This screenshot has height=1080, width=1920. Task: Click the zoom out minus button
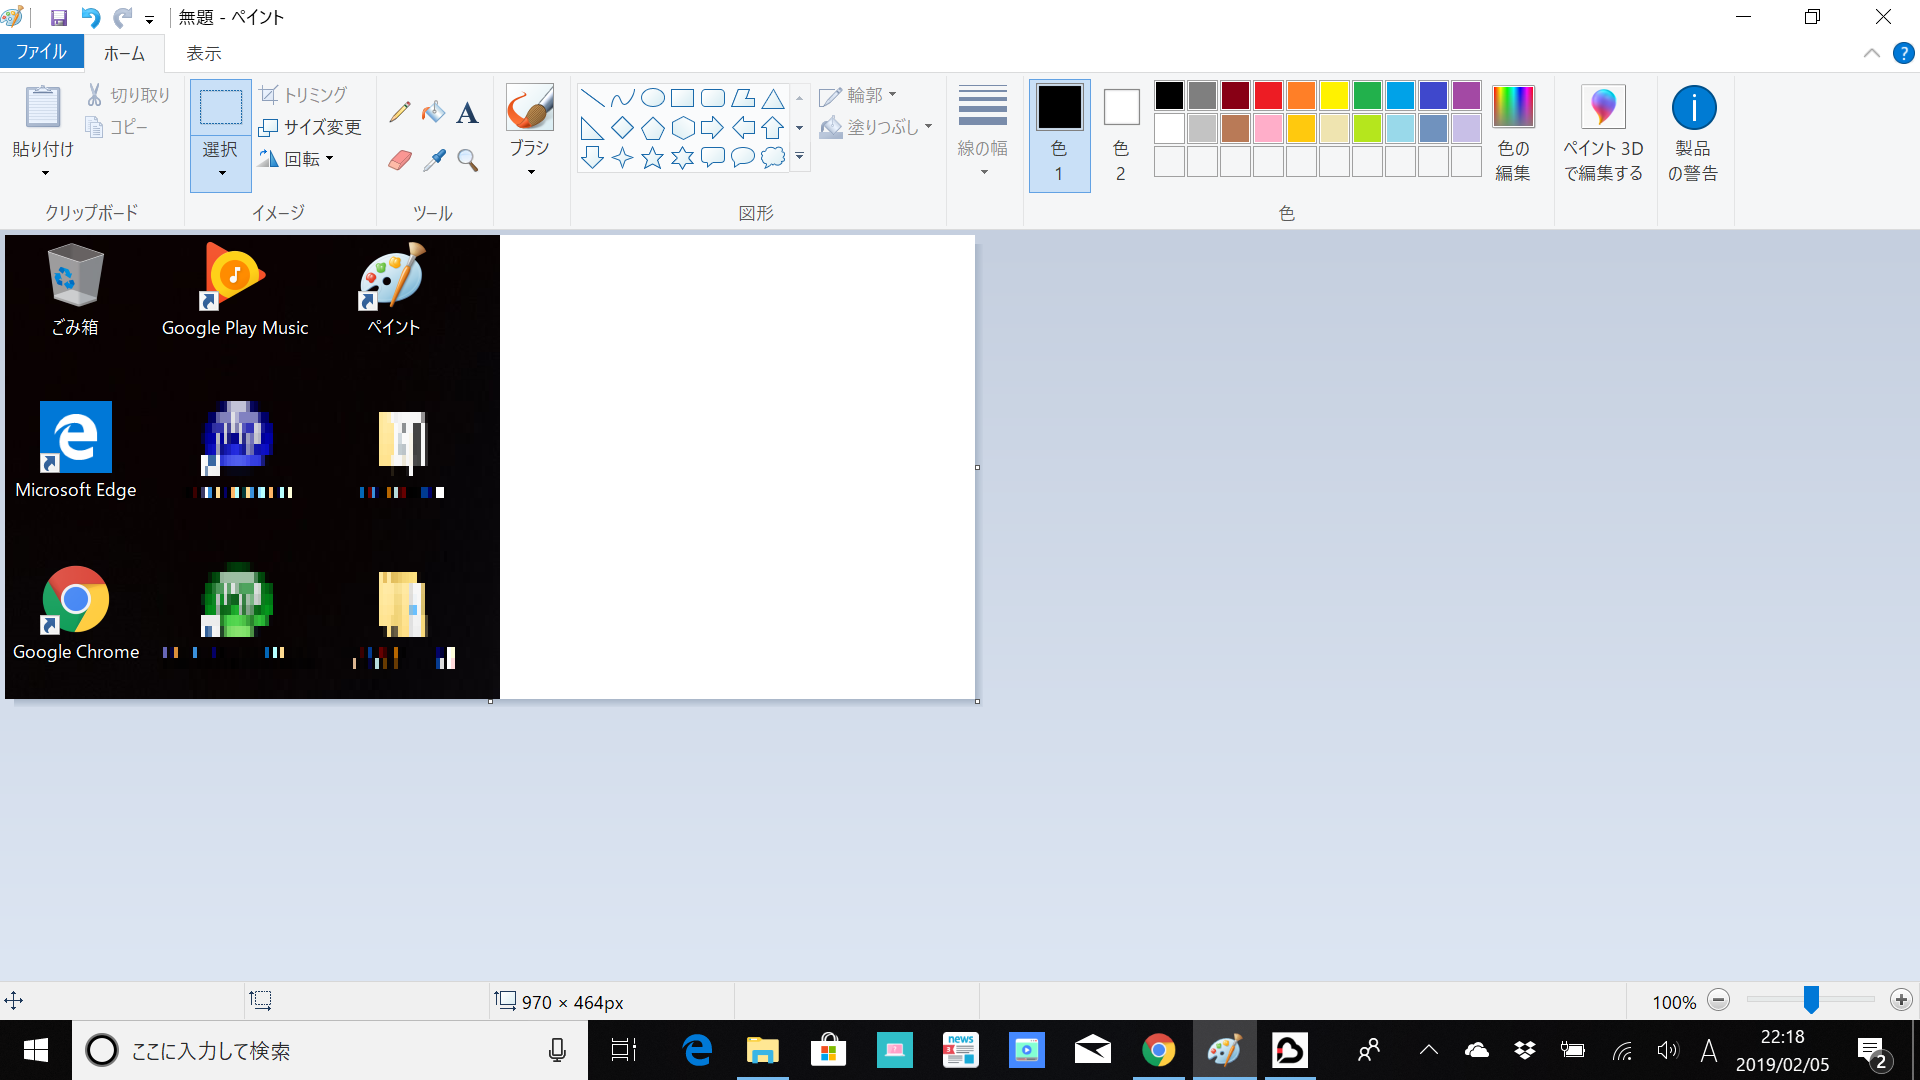(1718, 1000)
